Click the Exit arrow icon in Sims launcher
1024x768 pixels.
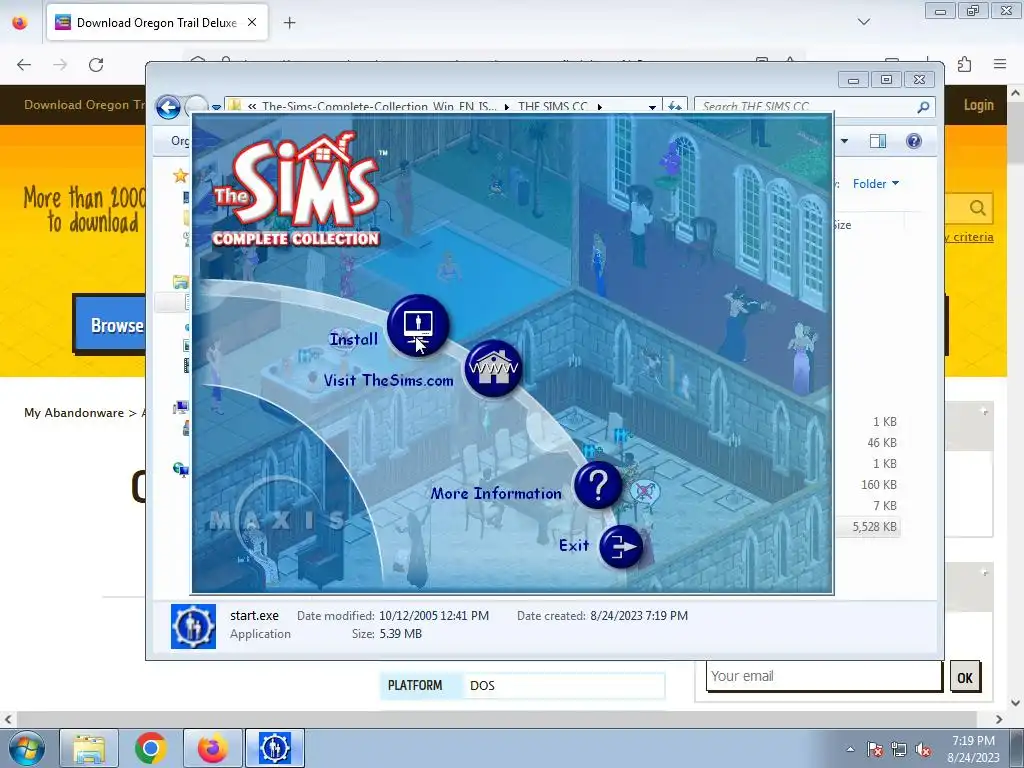pos(620,546)
